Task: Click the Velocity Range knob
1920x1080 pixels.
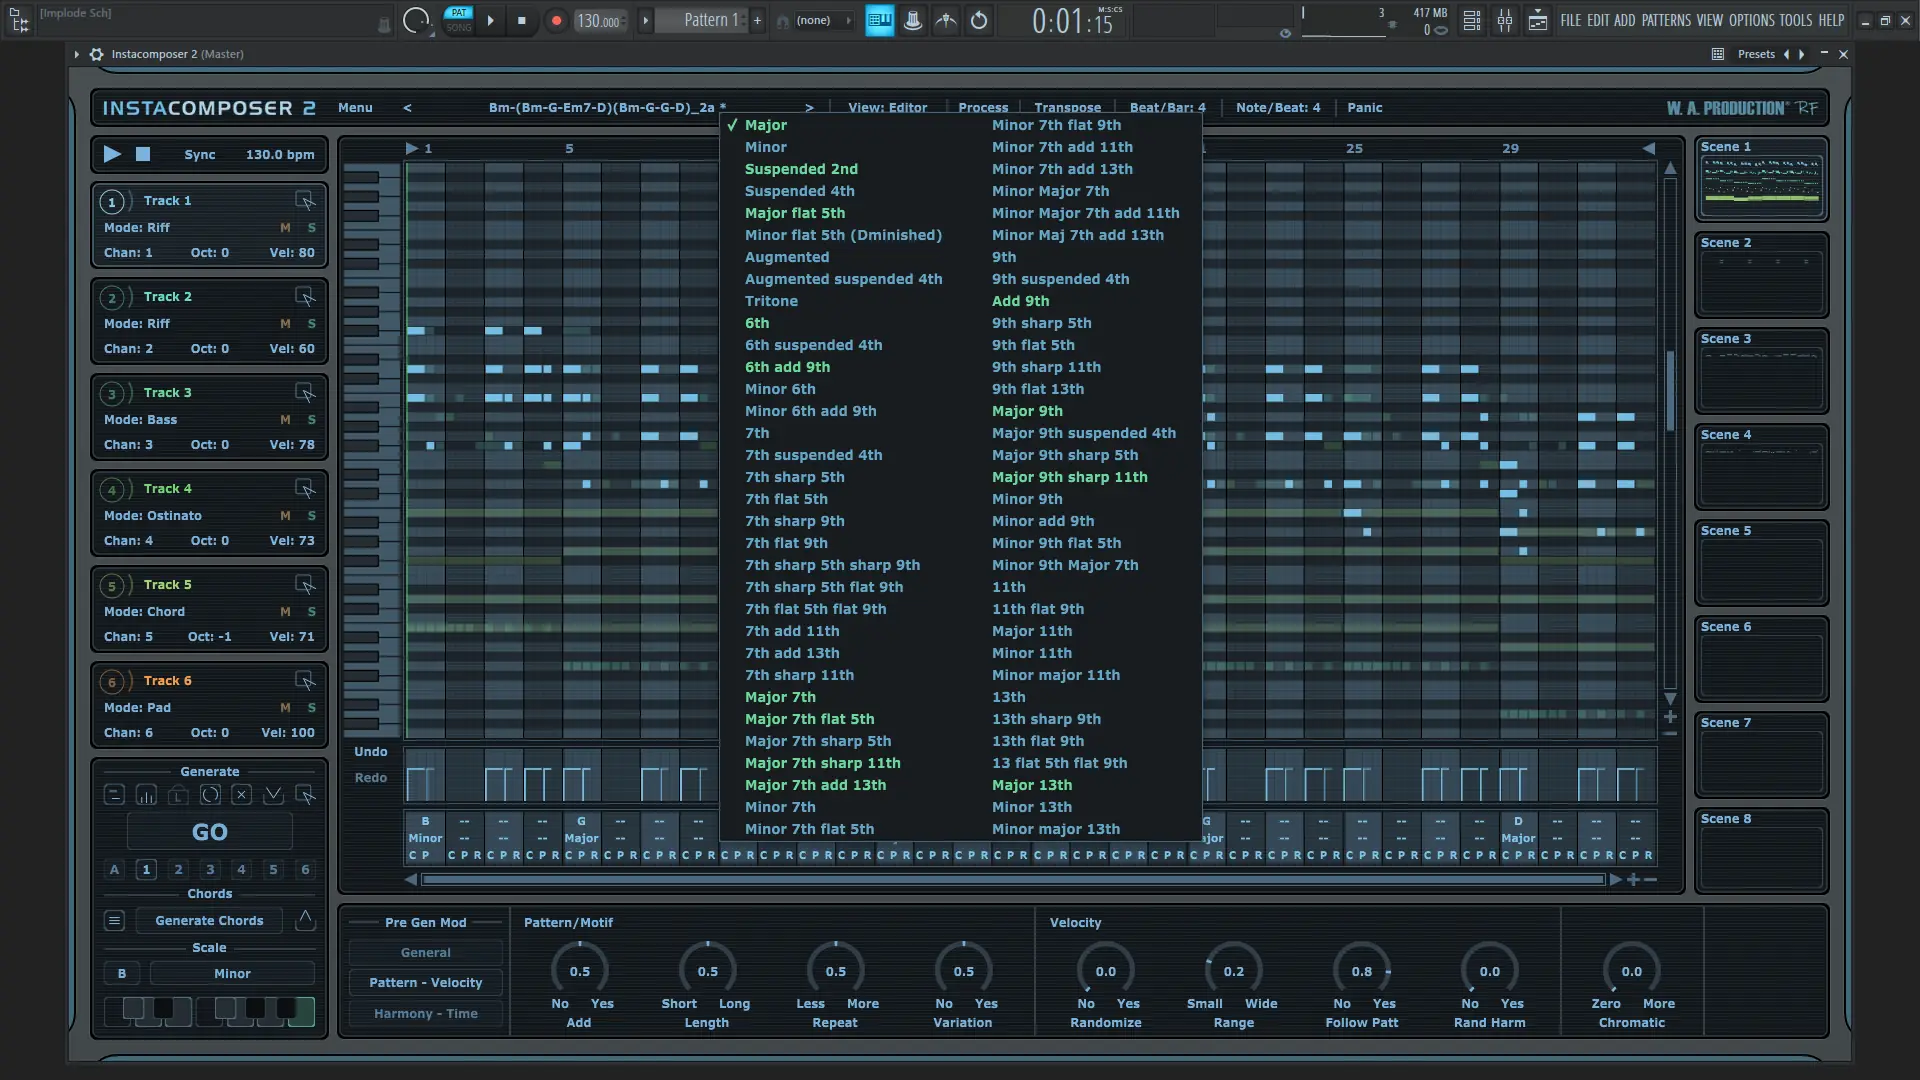Action: click(x=1233, y=971)
